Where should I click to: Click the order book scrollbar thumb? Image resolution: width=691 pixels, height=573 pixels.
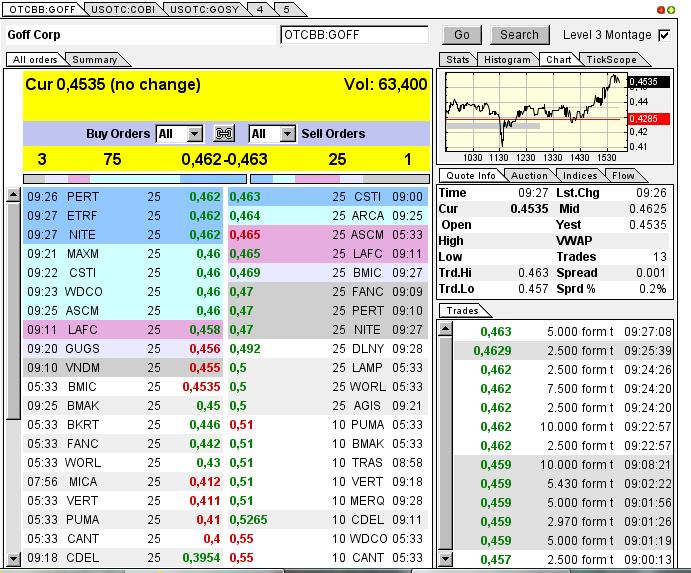[x=14, y=310]
